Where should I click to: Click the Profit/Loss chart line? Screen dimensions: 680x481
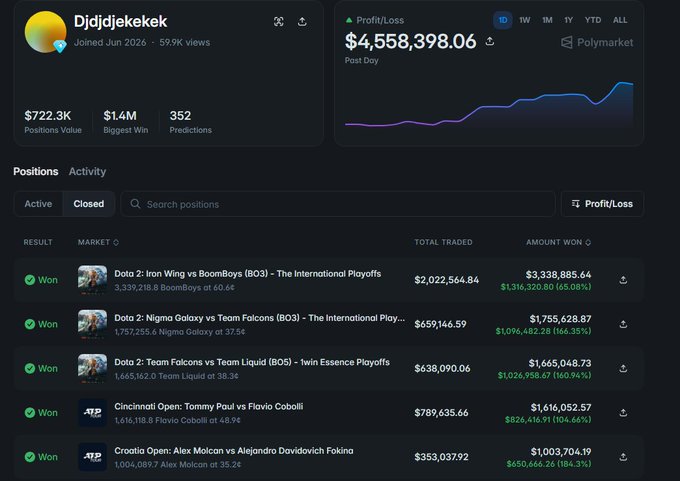489,106
